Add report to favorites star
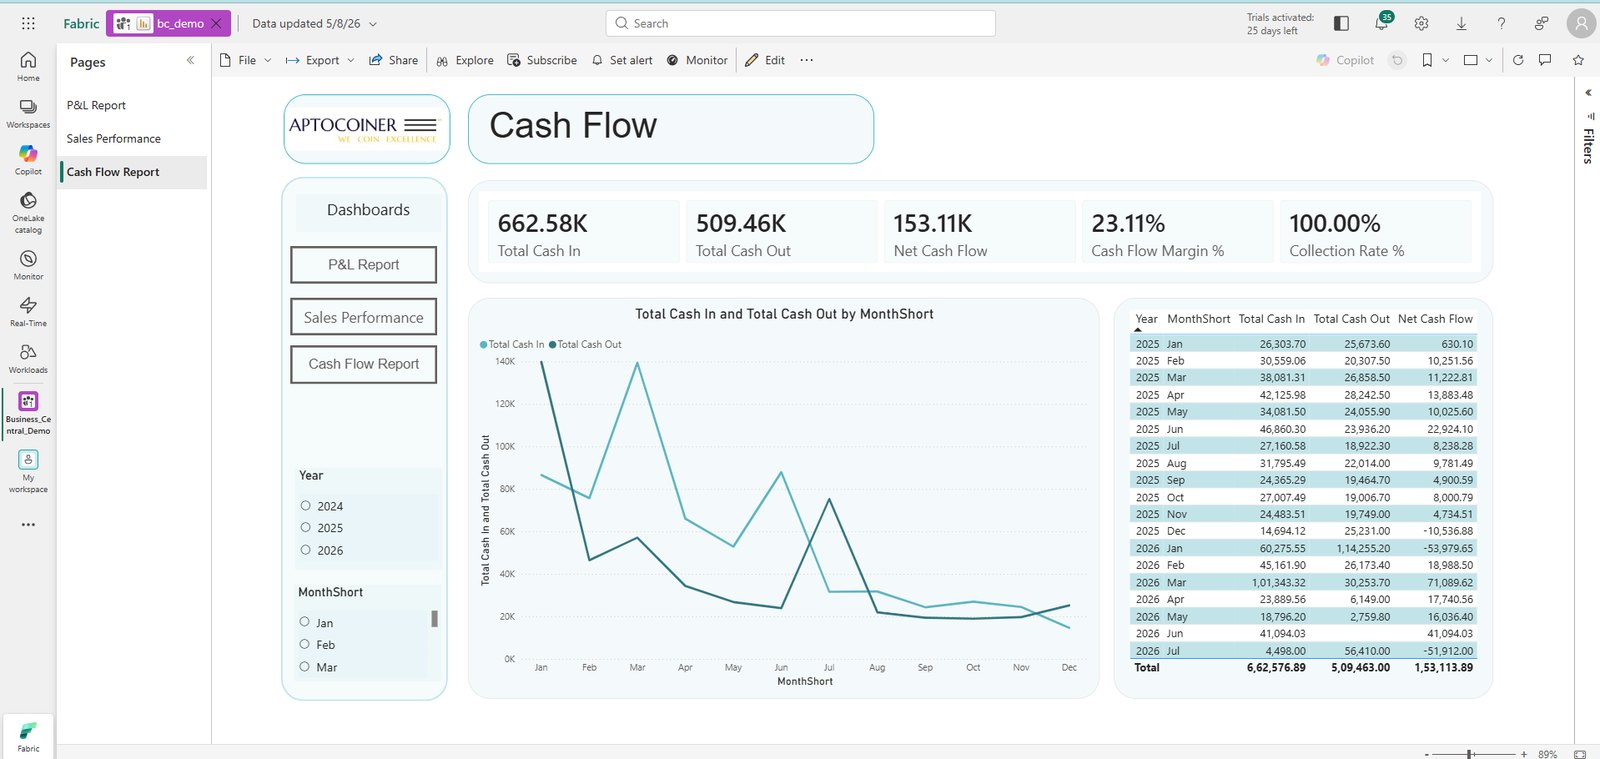The width and height of the screenshot is (1600, 759). tap(1578, 60)
